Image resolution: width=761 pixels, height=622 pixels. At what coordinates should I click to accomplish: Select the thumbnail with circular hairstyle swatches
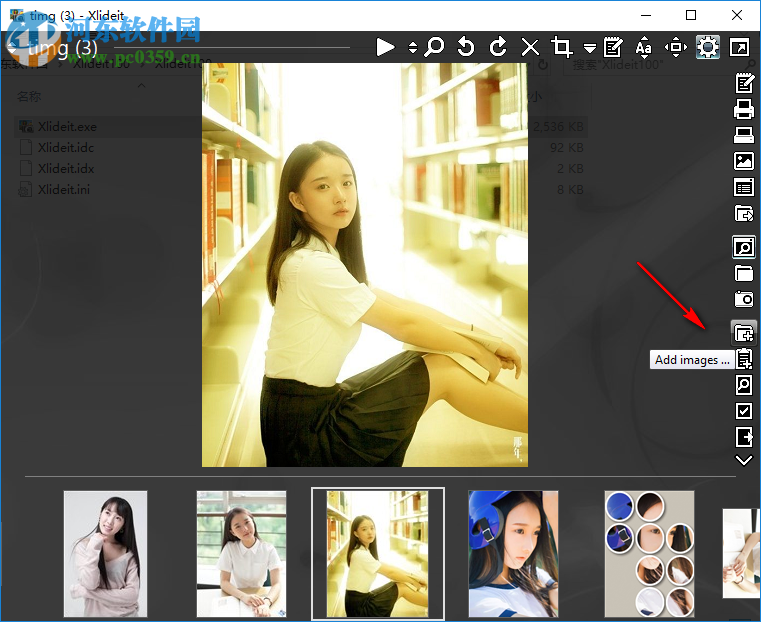tap(649, 554)
